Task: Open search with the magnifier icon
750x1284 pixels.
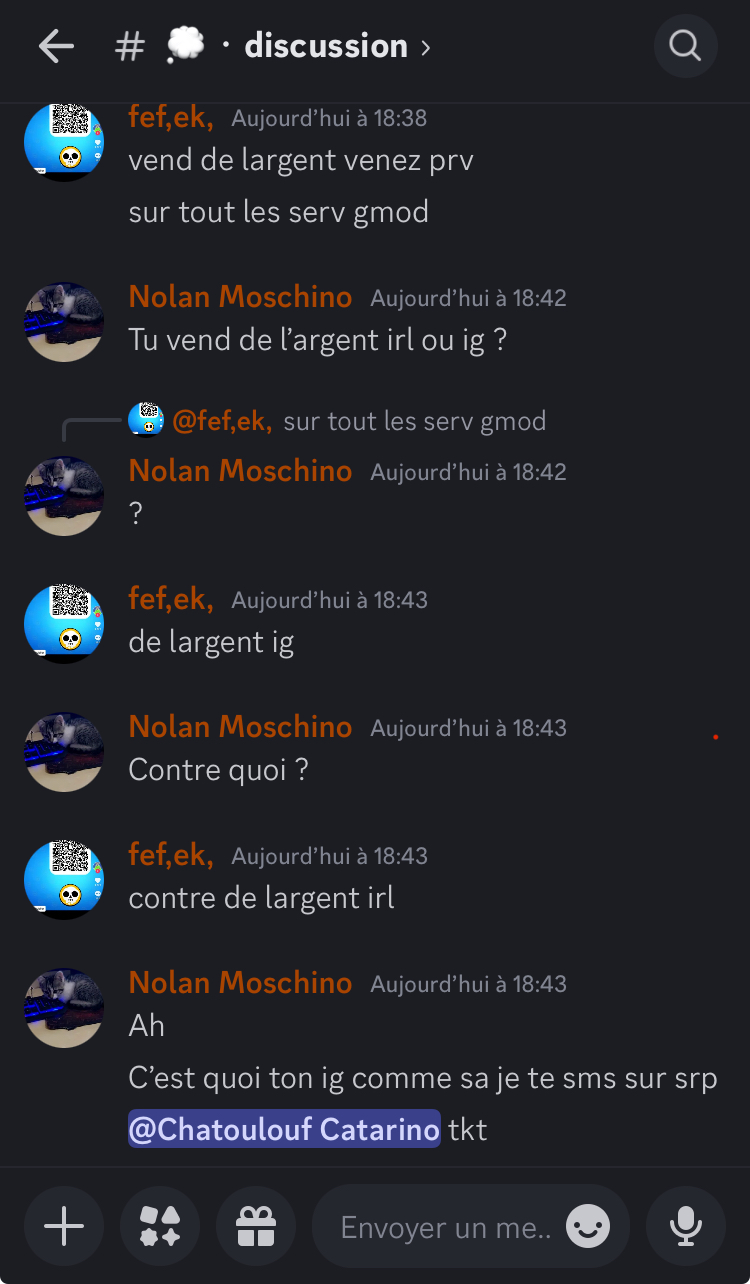Action: click(685, 46)
